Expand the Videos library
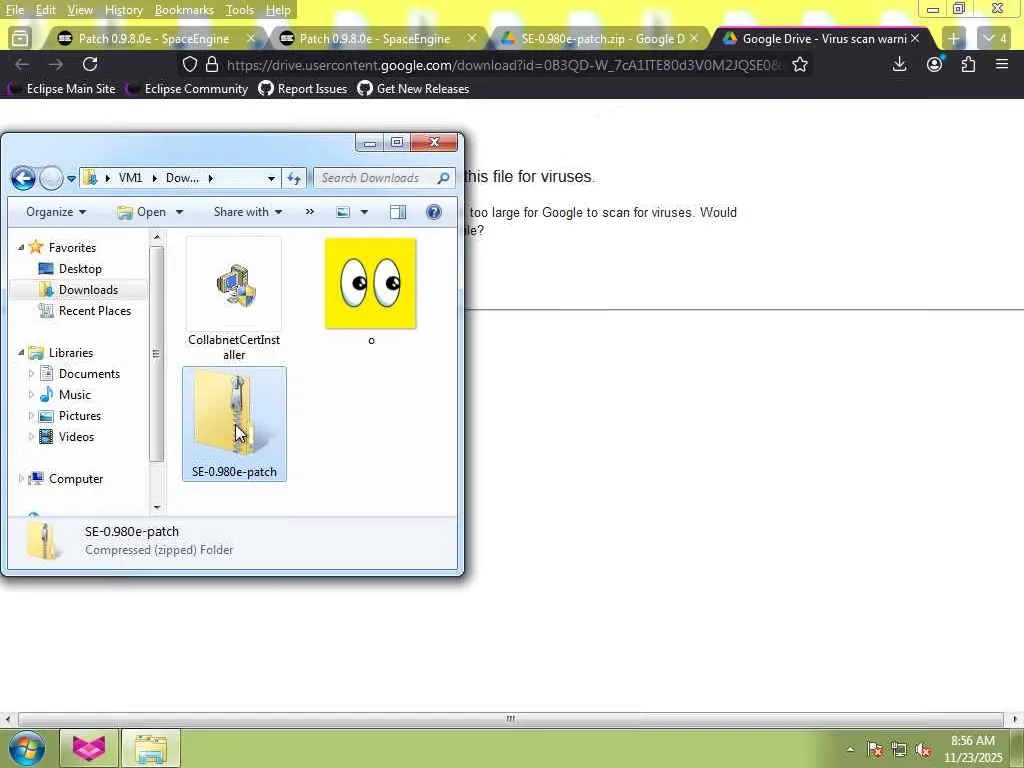 31,436
